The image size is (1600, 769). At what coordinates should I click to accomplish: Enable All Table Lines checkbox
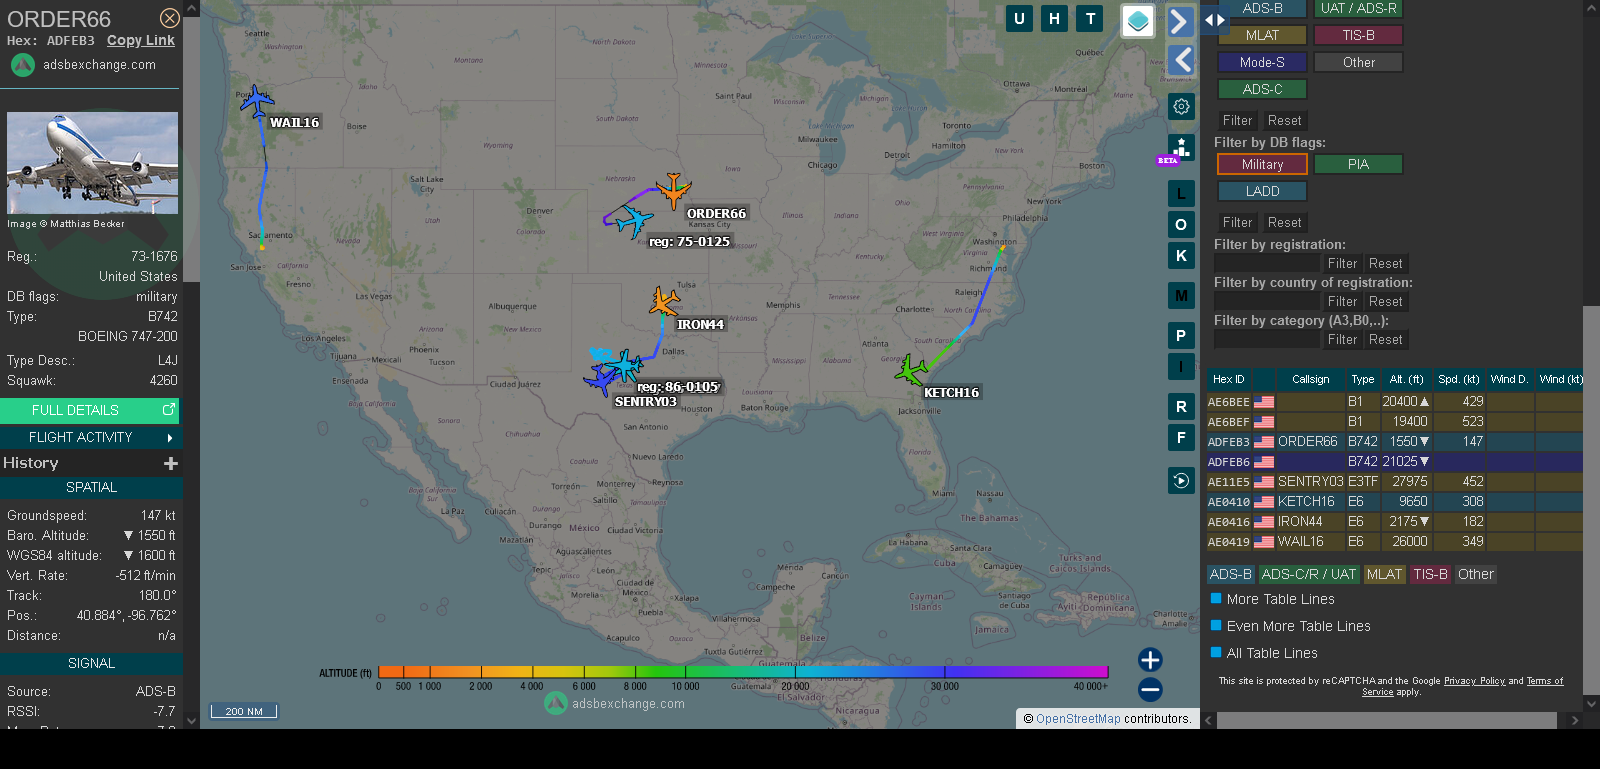pyautogui.click(x=1216, y=652)
